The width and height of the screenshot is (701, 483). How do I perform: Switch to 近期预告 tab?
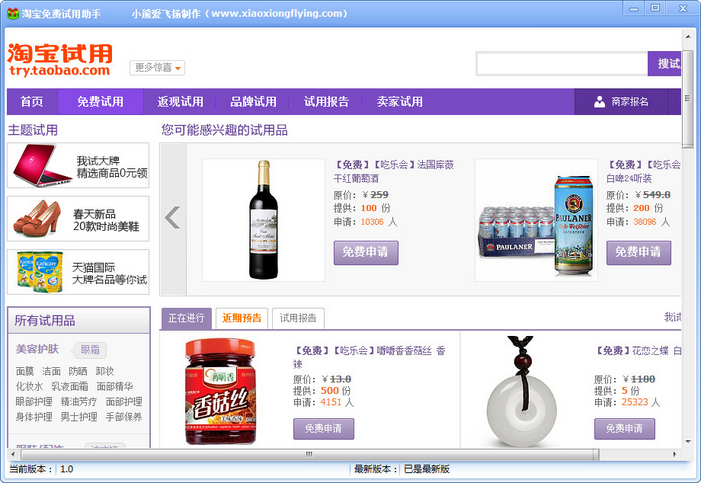241,318
